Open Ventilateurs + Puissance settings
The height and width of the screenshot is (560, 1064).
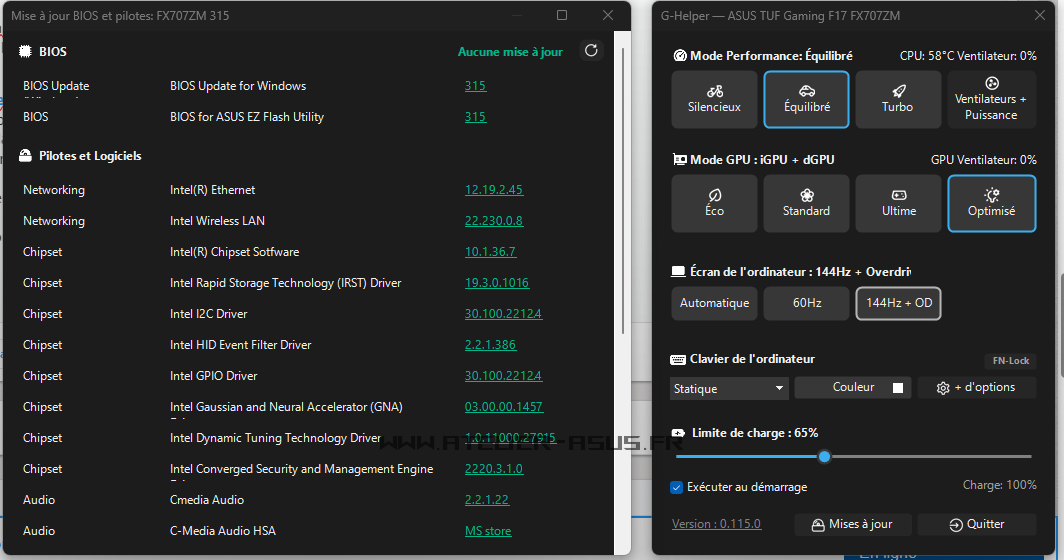click(x=990, y=99)
